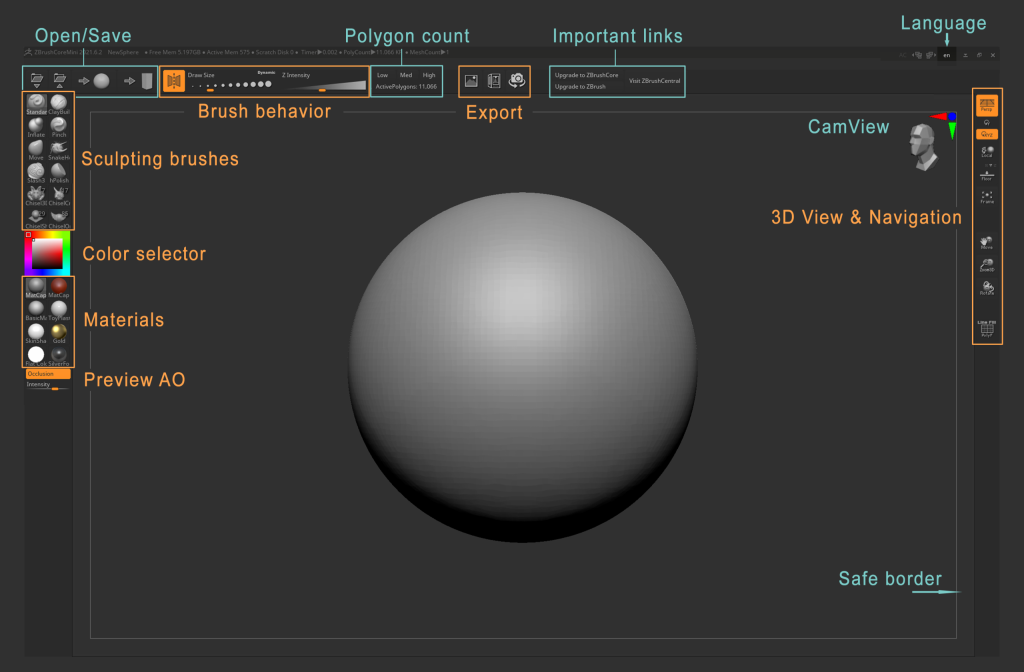Click the Rotate view icon

click(987, 288)
